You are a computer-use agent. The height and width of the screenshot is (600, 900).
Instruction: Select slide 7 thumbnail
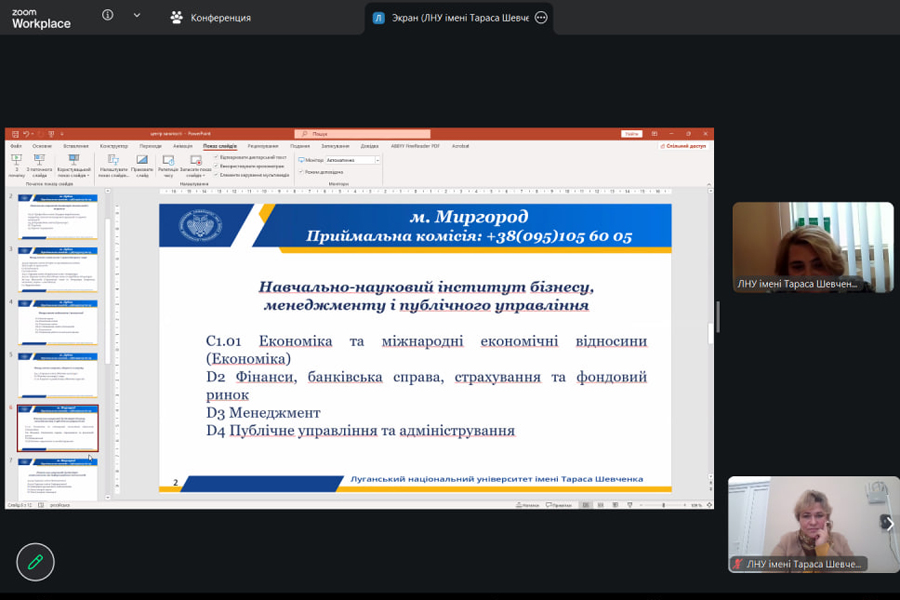57,479
